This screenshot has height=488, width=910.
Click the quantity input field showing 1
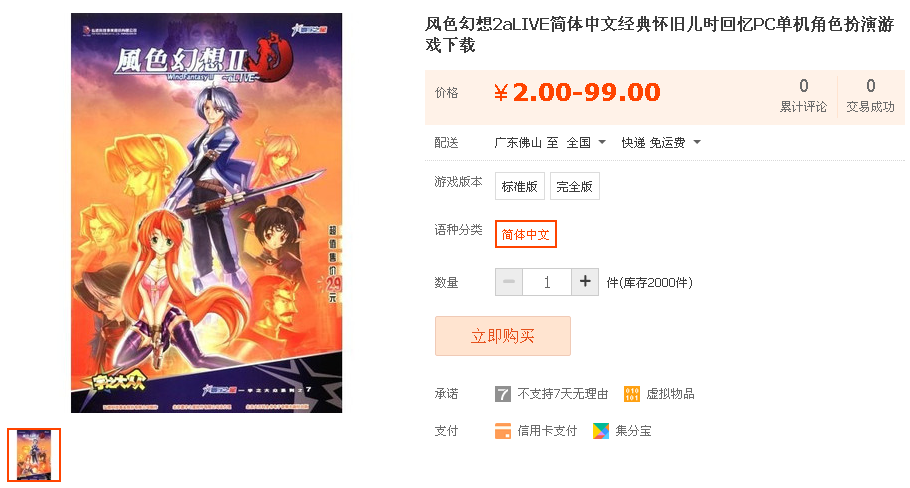tap(547, 282)
